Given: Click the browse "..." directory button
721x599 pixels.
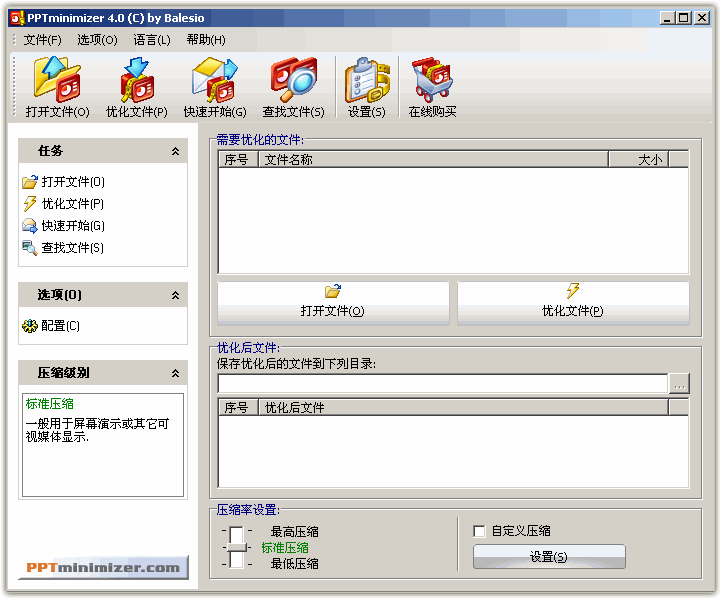Looking at the screenshot, I should pos(679,383).
